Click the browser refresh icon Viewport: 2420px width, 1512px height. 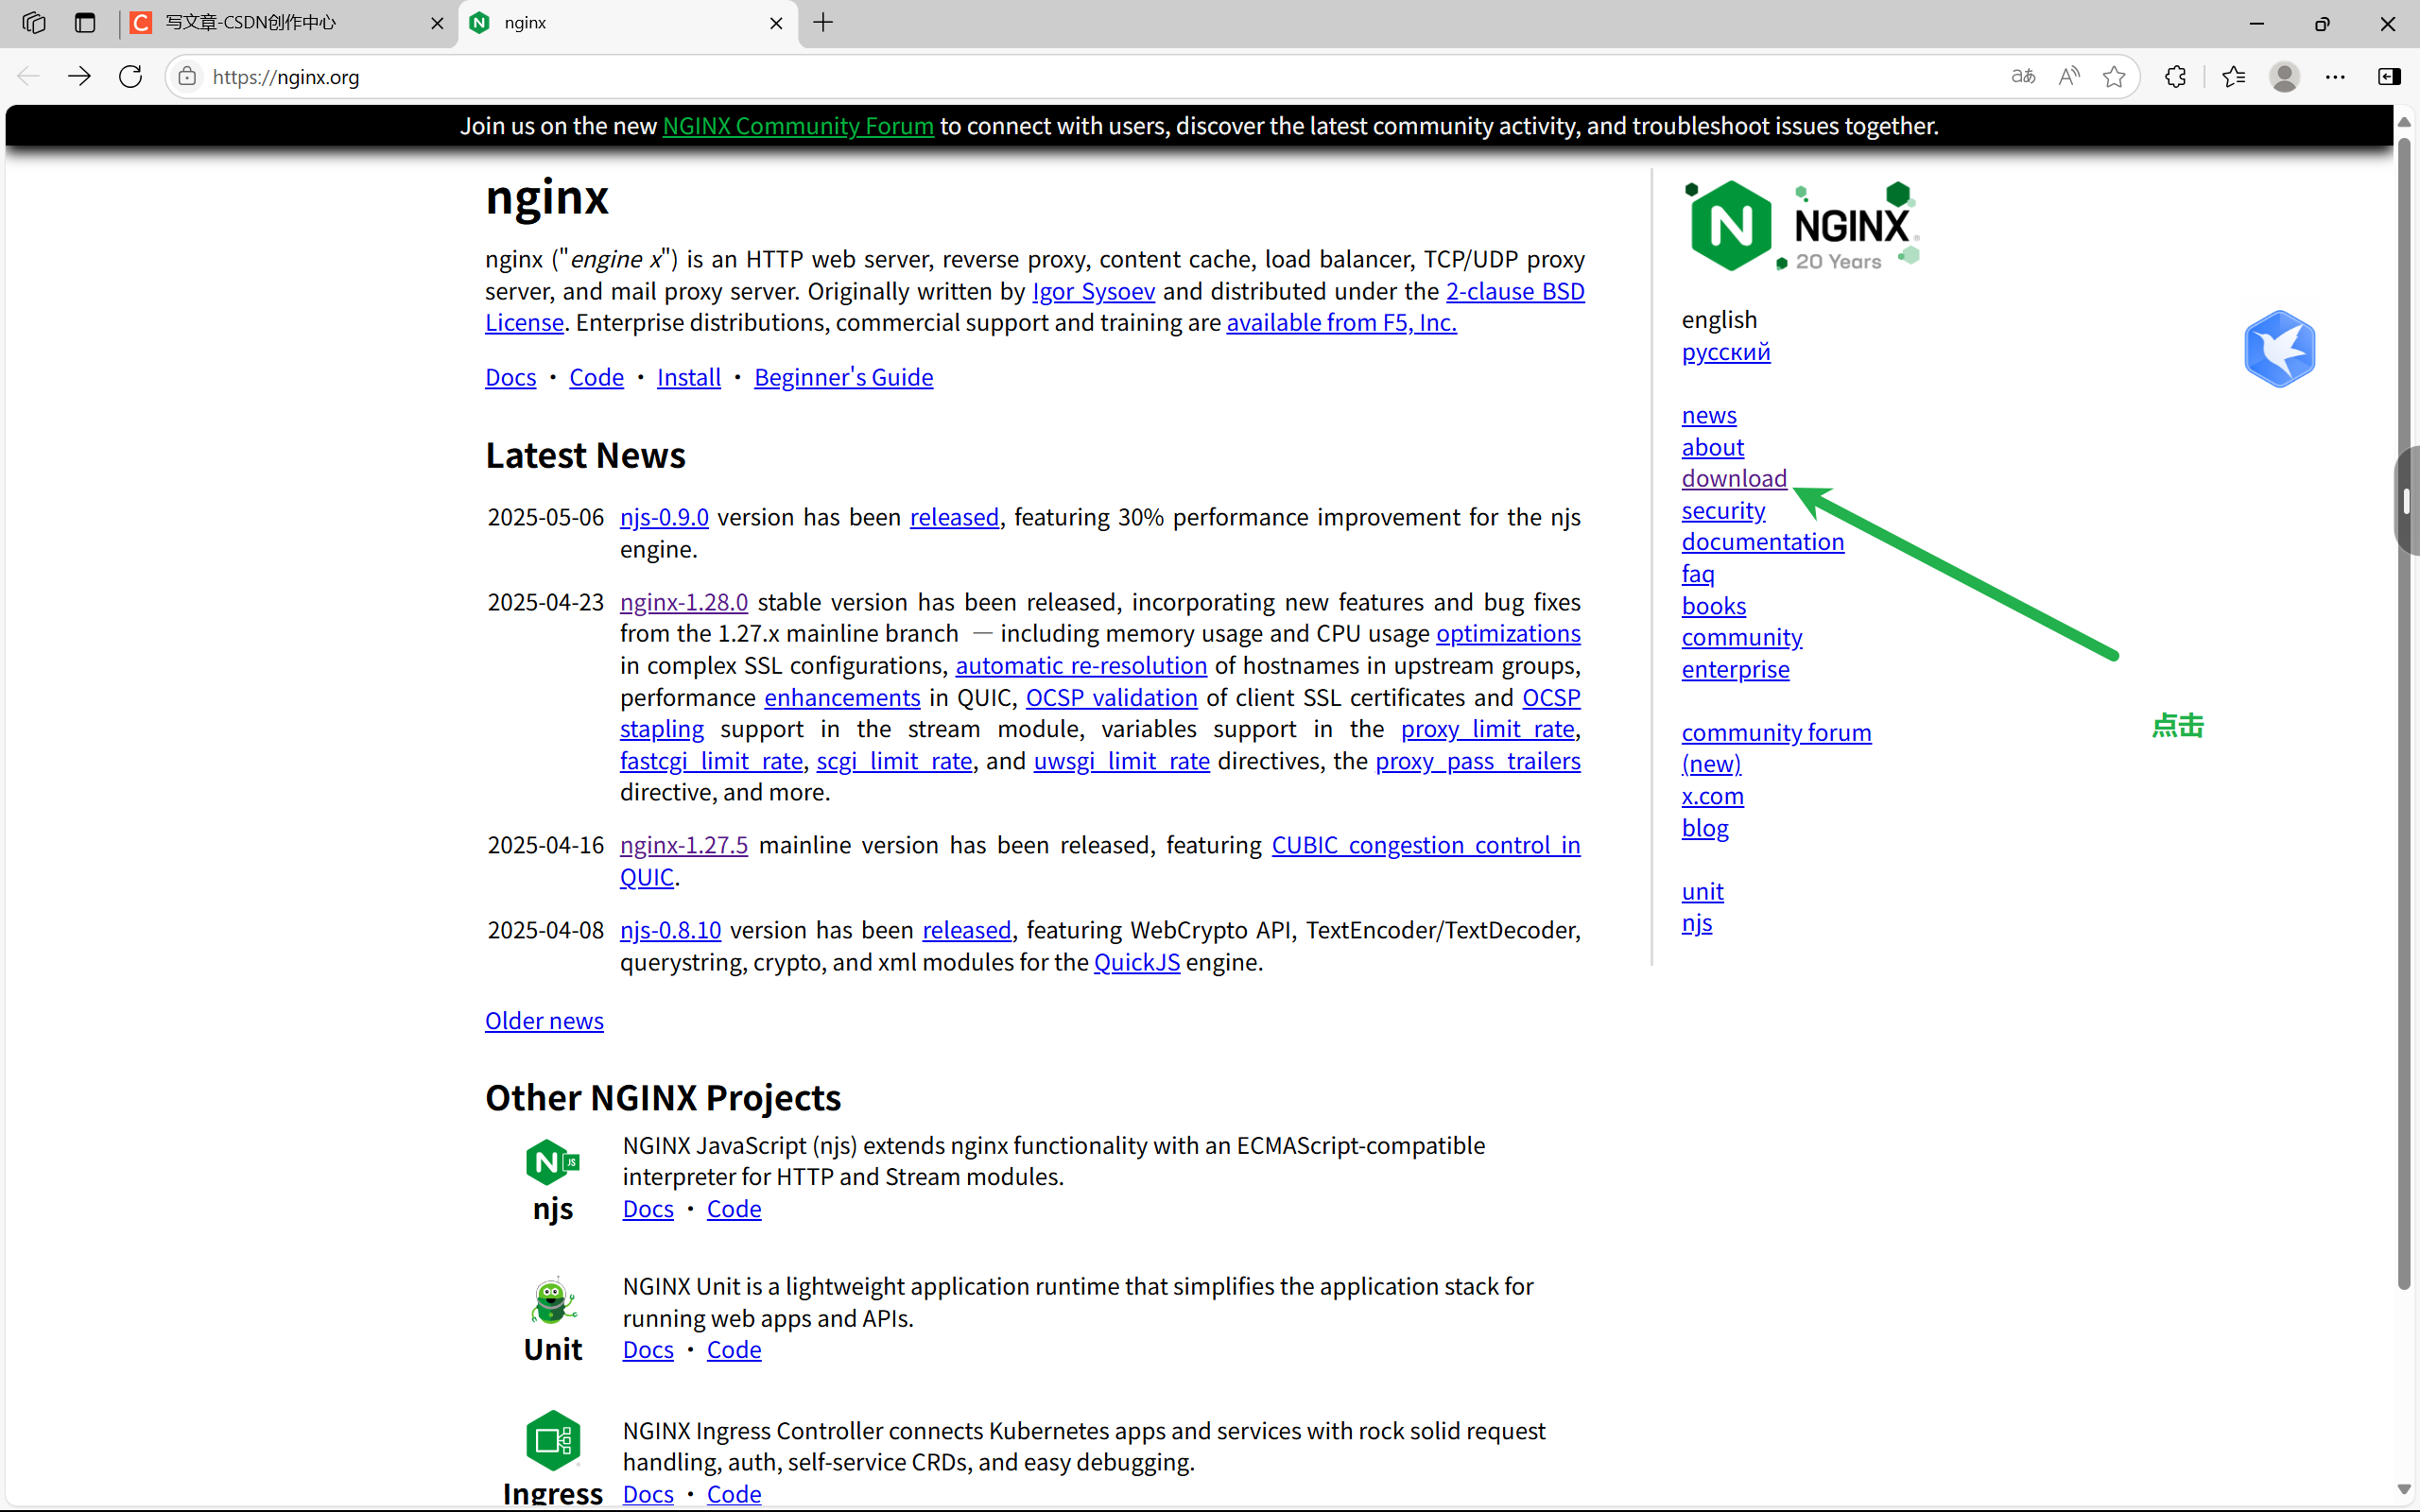130,76
